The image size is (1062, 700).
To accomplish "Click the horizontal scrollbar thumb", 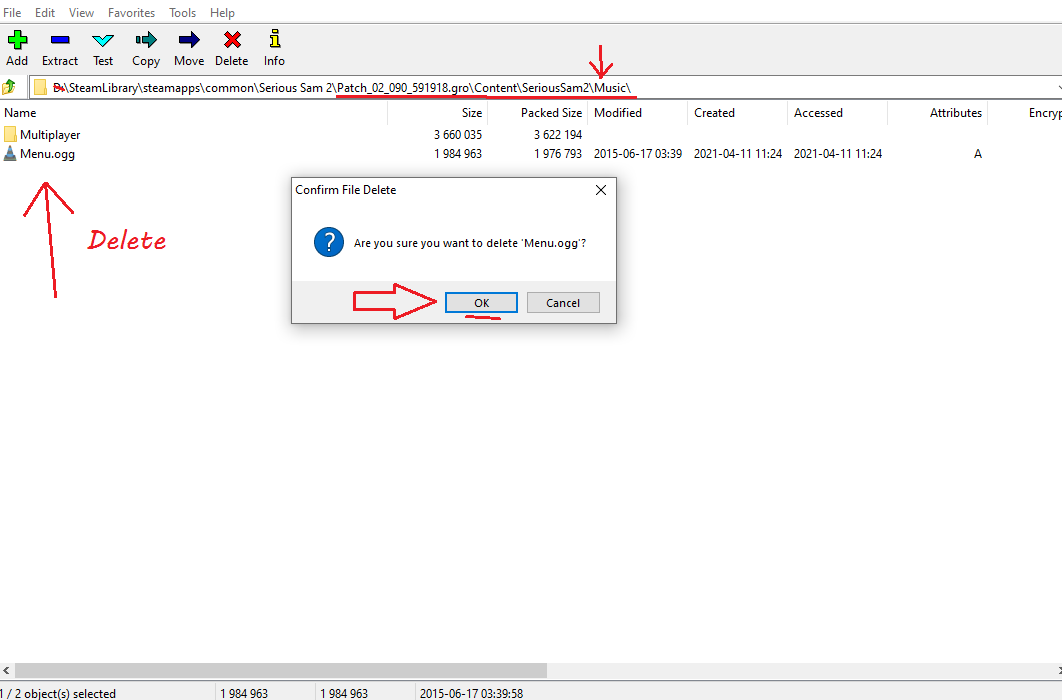I will [x=280, y=670].
